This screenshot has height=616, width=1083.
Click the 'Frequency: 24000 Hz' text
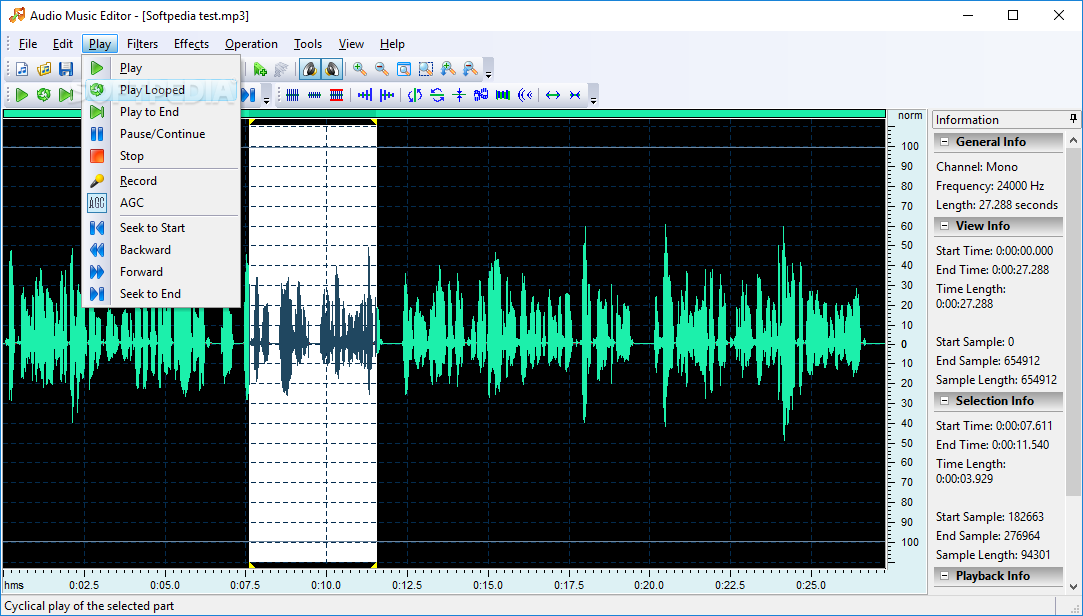pyautogui.click(x=990, y=186)
